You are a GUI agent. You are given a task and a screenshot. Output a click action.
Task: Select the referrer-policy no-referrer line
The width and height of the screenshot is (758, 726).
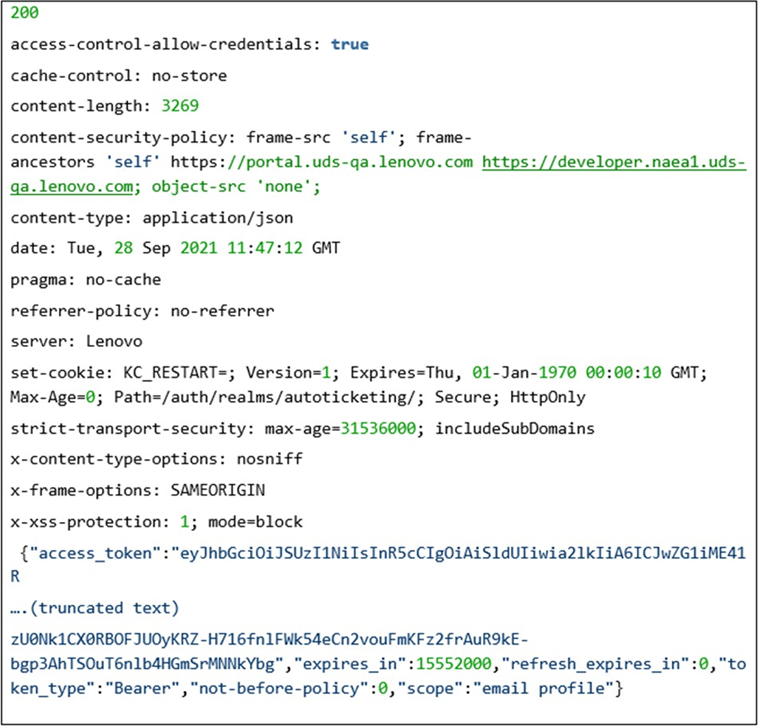[142, 311]
